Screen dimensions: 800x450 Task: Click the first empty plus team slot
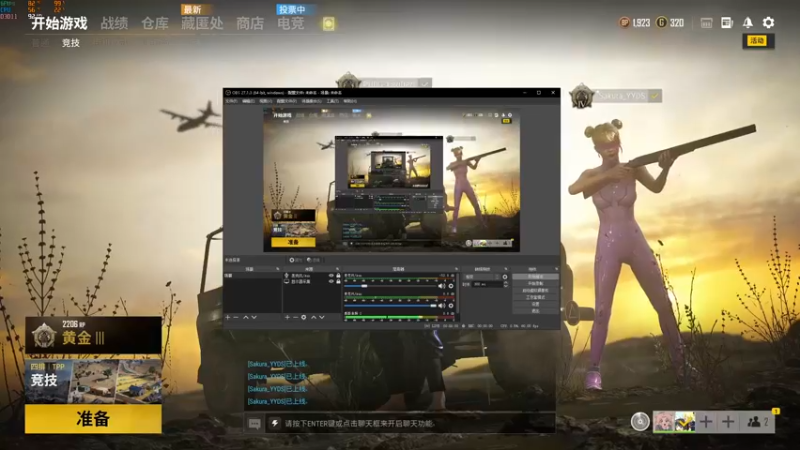pos(706,422)
